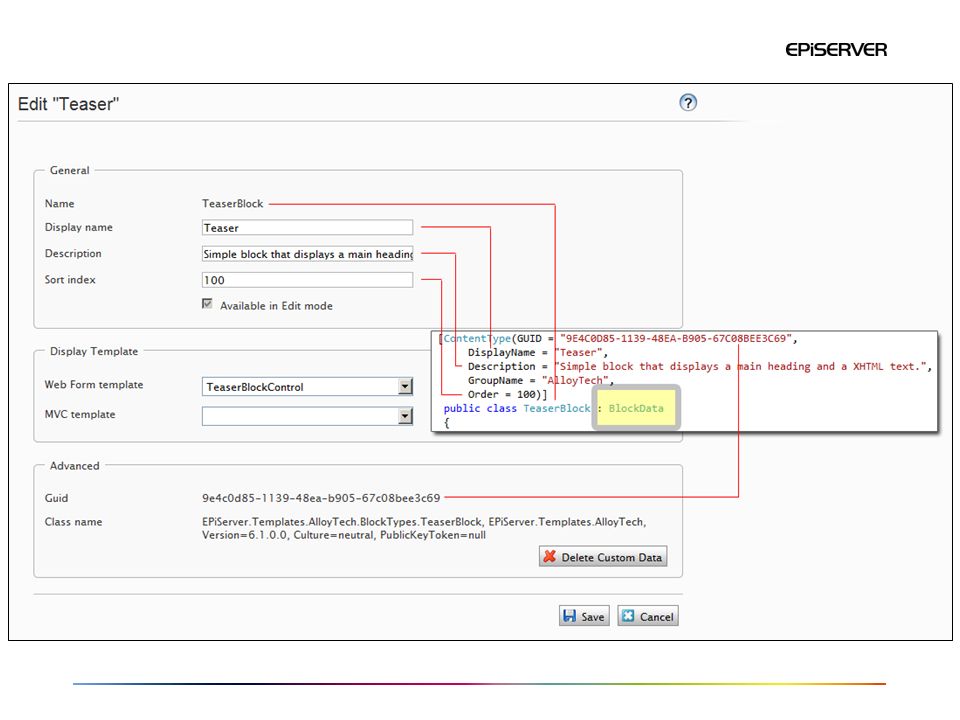
Task: Click the MVC template label
Action: pos(80,414)
